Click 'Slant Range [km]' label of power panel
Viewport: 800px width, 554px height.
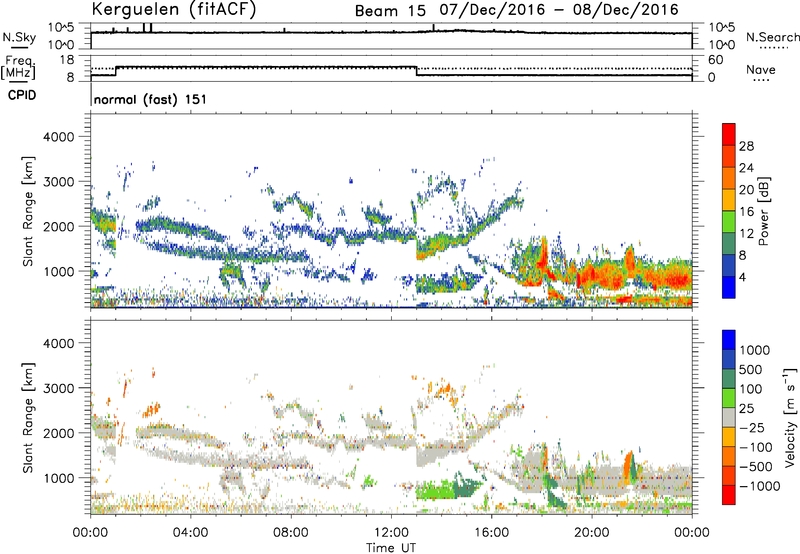pyautogui.click(x=28, y=211)
